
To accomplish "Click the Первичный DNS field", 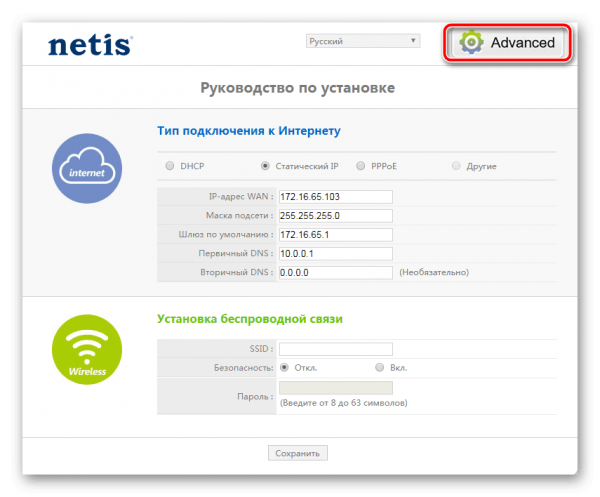I will (x=336, y=253).
